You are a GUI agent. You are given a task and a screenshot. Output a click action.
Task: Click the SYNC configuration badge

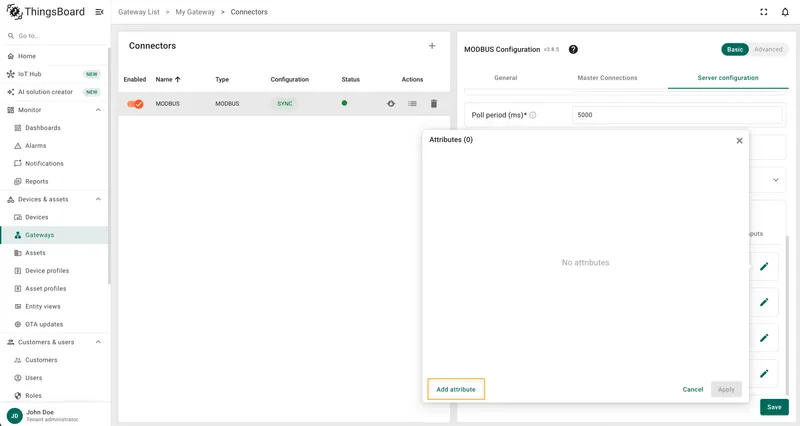pyautogui.click(x=285, y=104)
